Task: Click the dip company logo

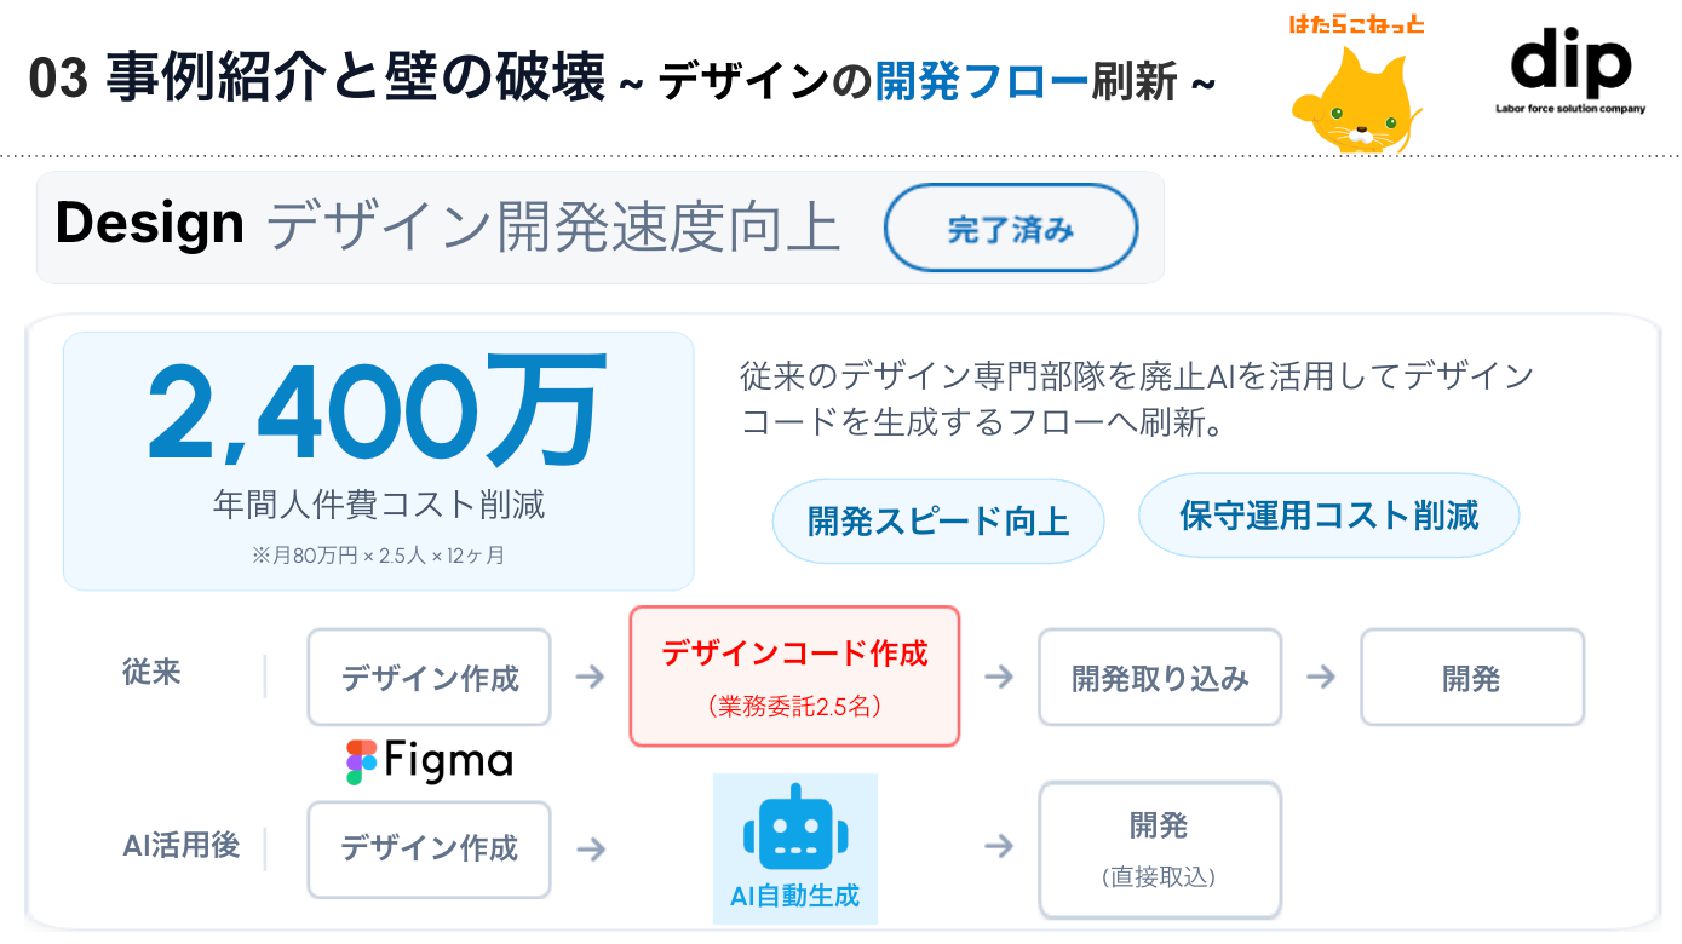Action: pos(1570,71)
